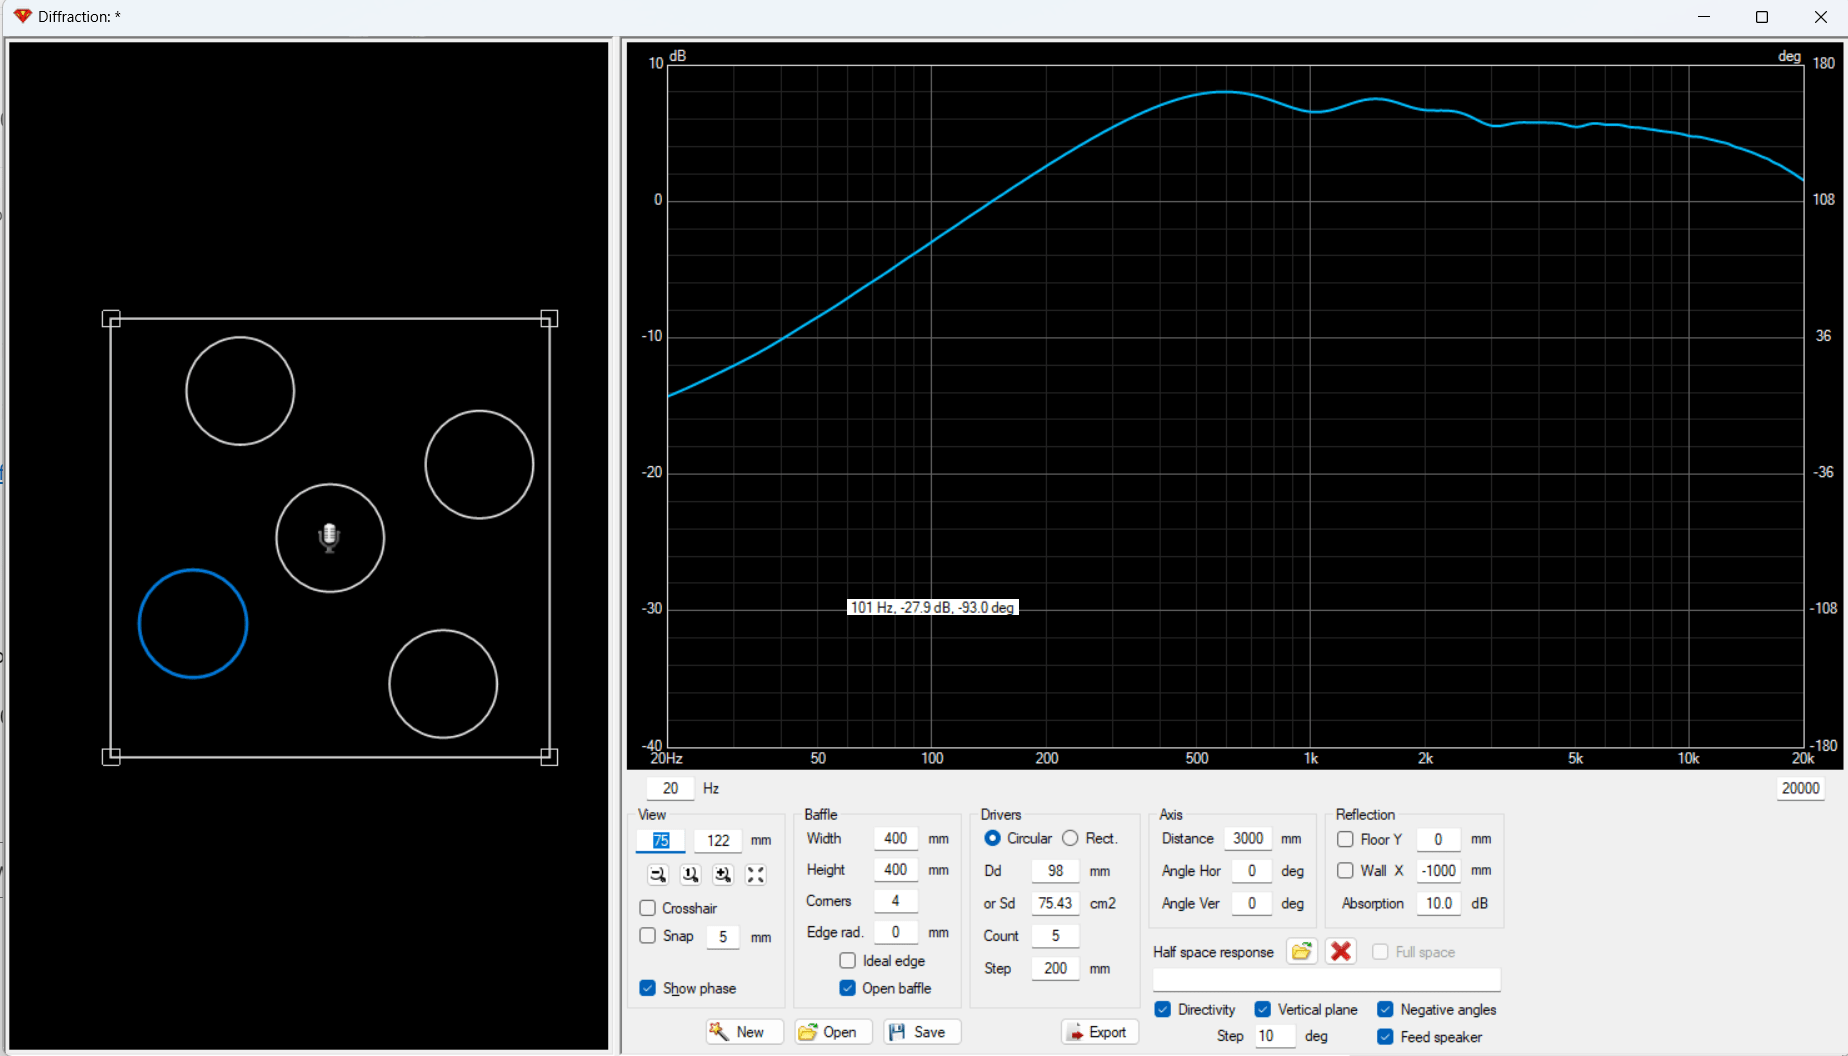Image resolution: width=1848 pixels, height=1056 pixels.
Task: Click the top-right baffle corner handle
Action: pos(549,319)
